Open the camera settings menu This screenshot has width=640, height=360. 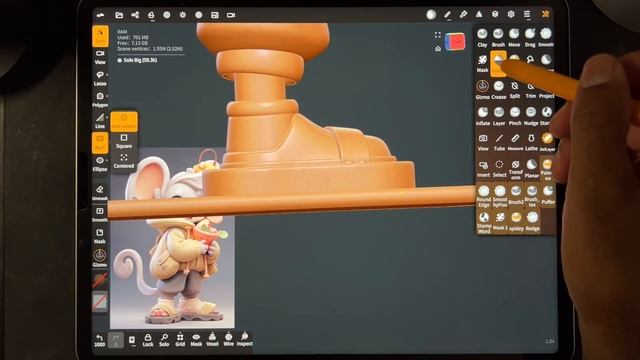click(231, 15)
